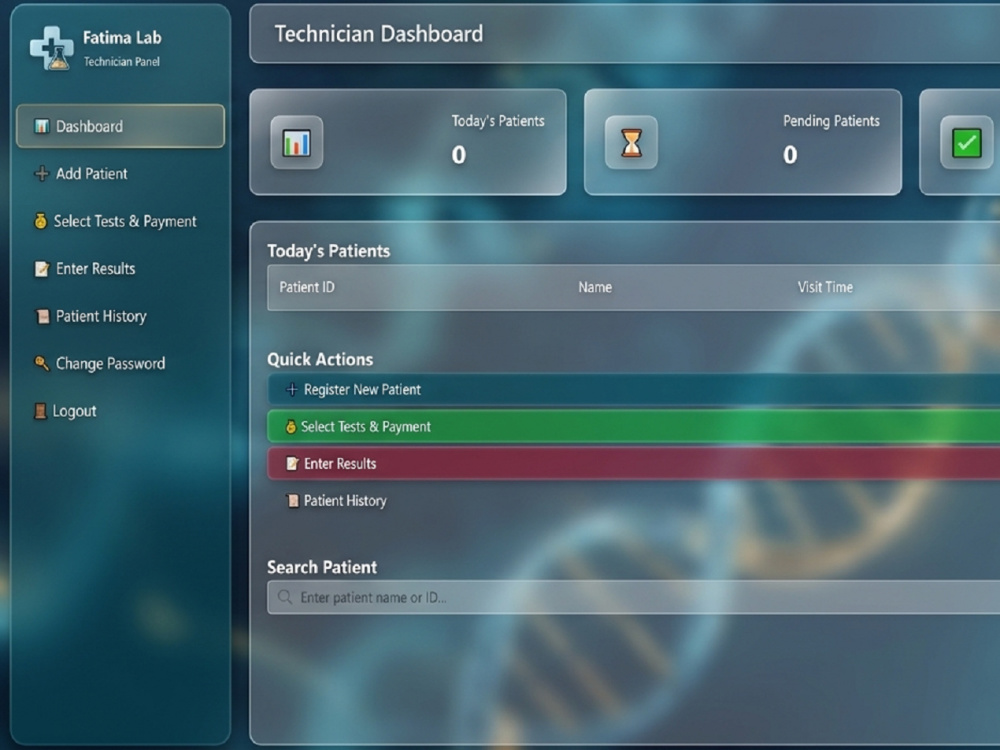Focus the patient name or ID search field
The width and height of the screenshot is (1000, 750).
pos(633,598)
